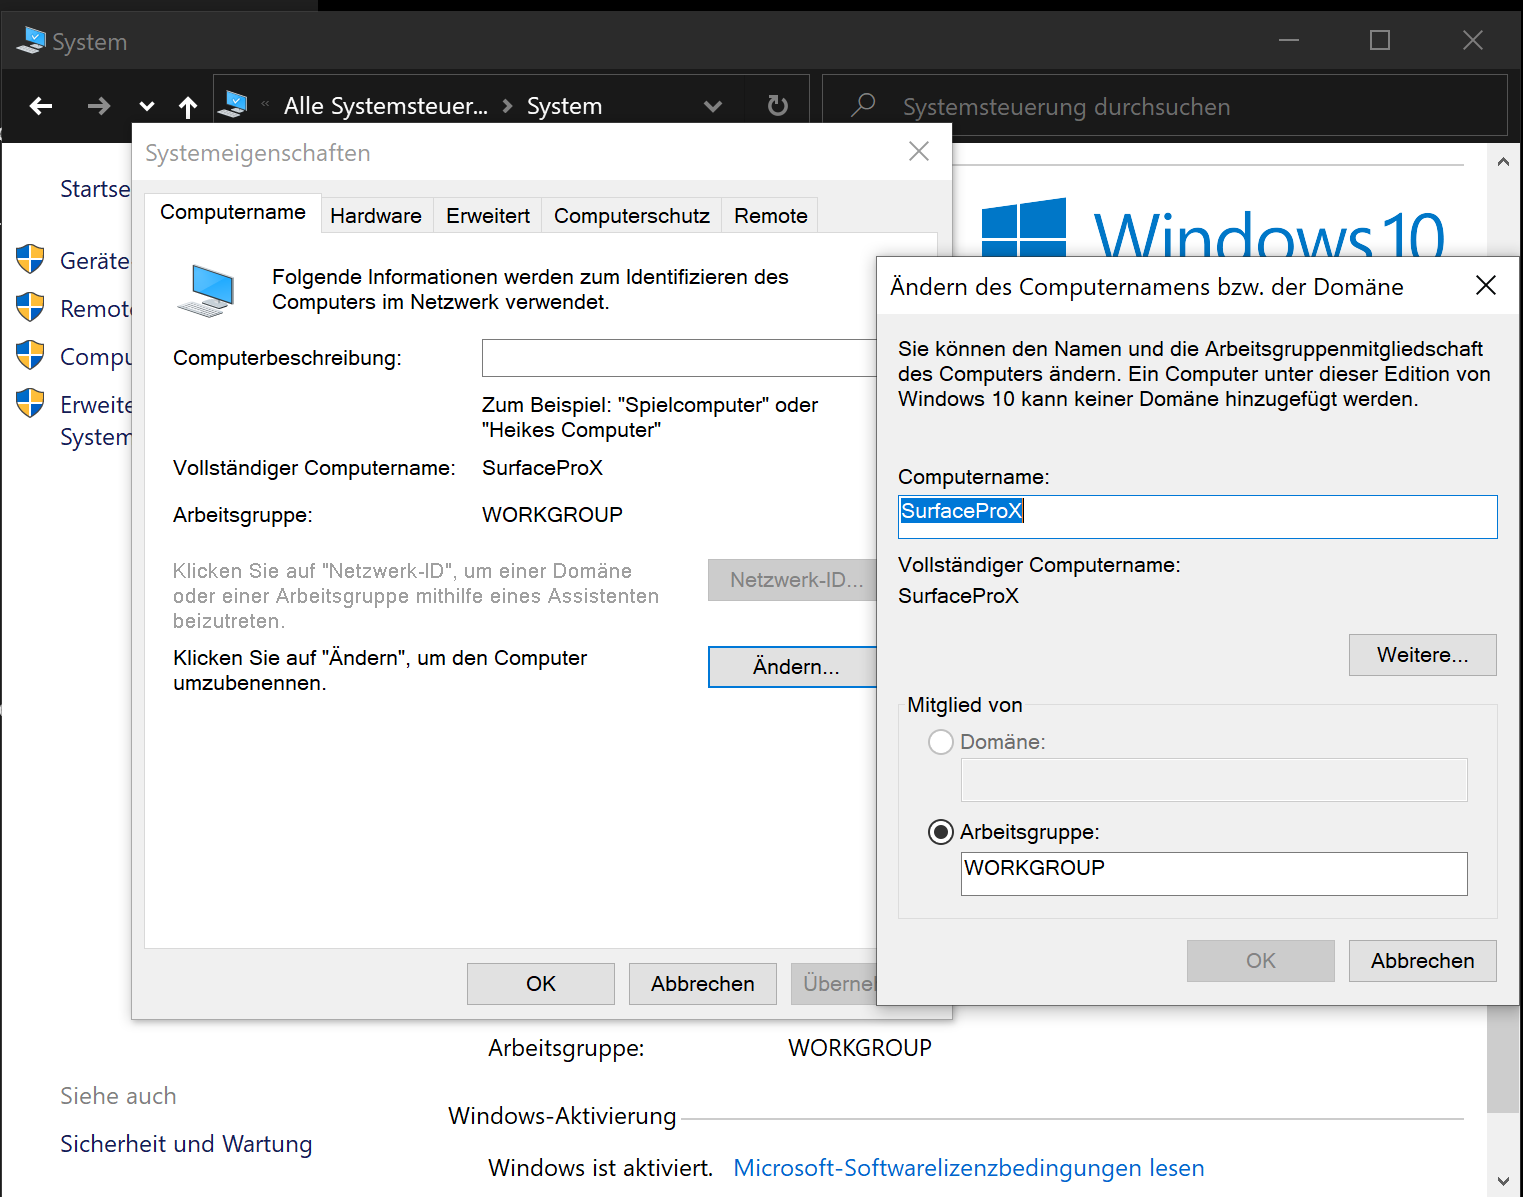Image resolution: width=1523 pixels, height=1197 pixels.
Task: Select the Domäne radio button
Action: pyautogui.click(x=940, y=742)
